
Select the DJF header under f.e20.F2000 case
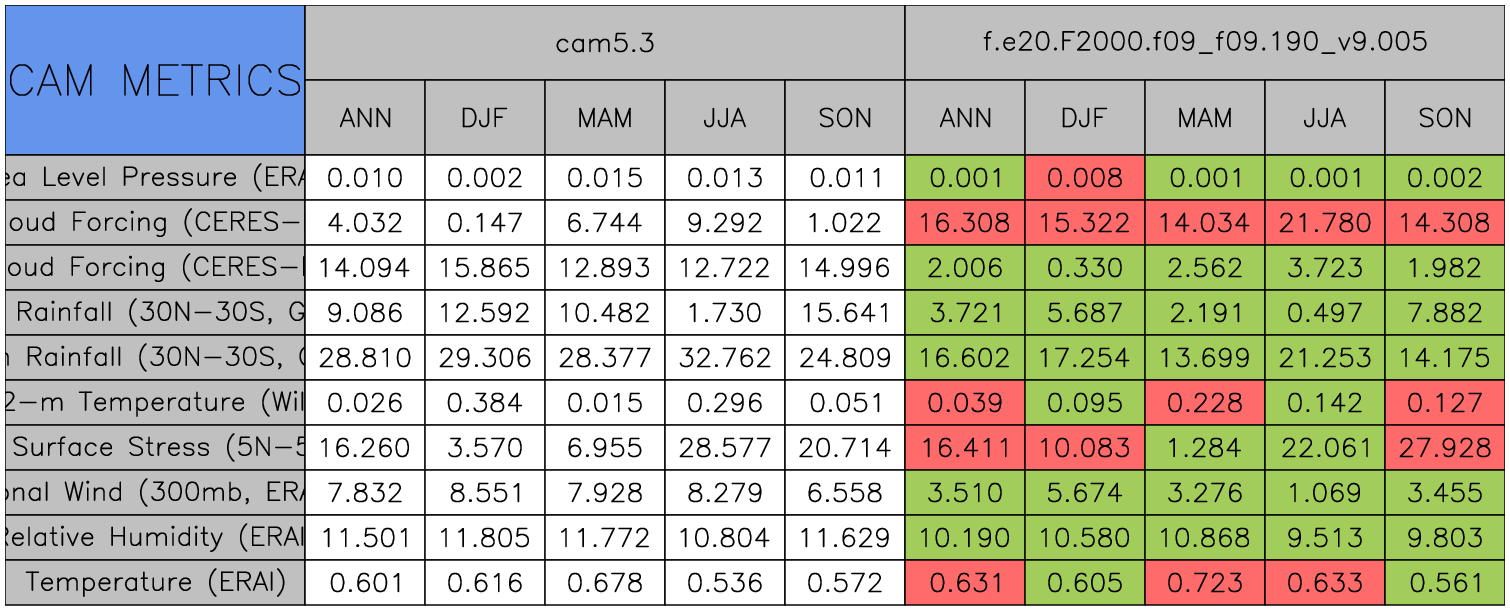pyautogui.click(x=1085, y=118)
